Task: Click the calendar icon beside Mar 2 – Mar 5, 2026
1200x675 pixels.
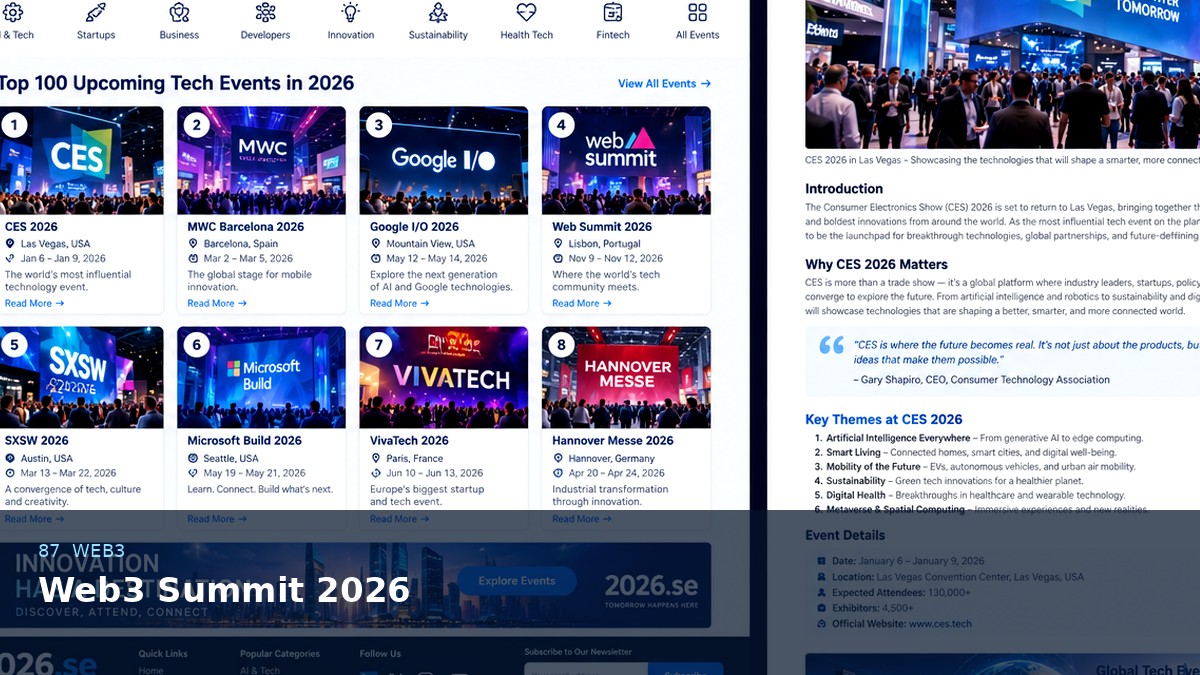Action: click(x=193, y=258)
